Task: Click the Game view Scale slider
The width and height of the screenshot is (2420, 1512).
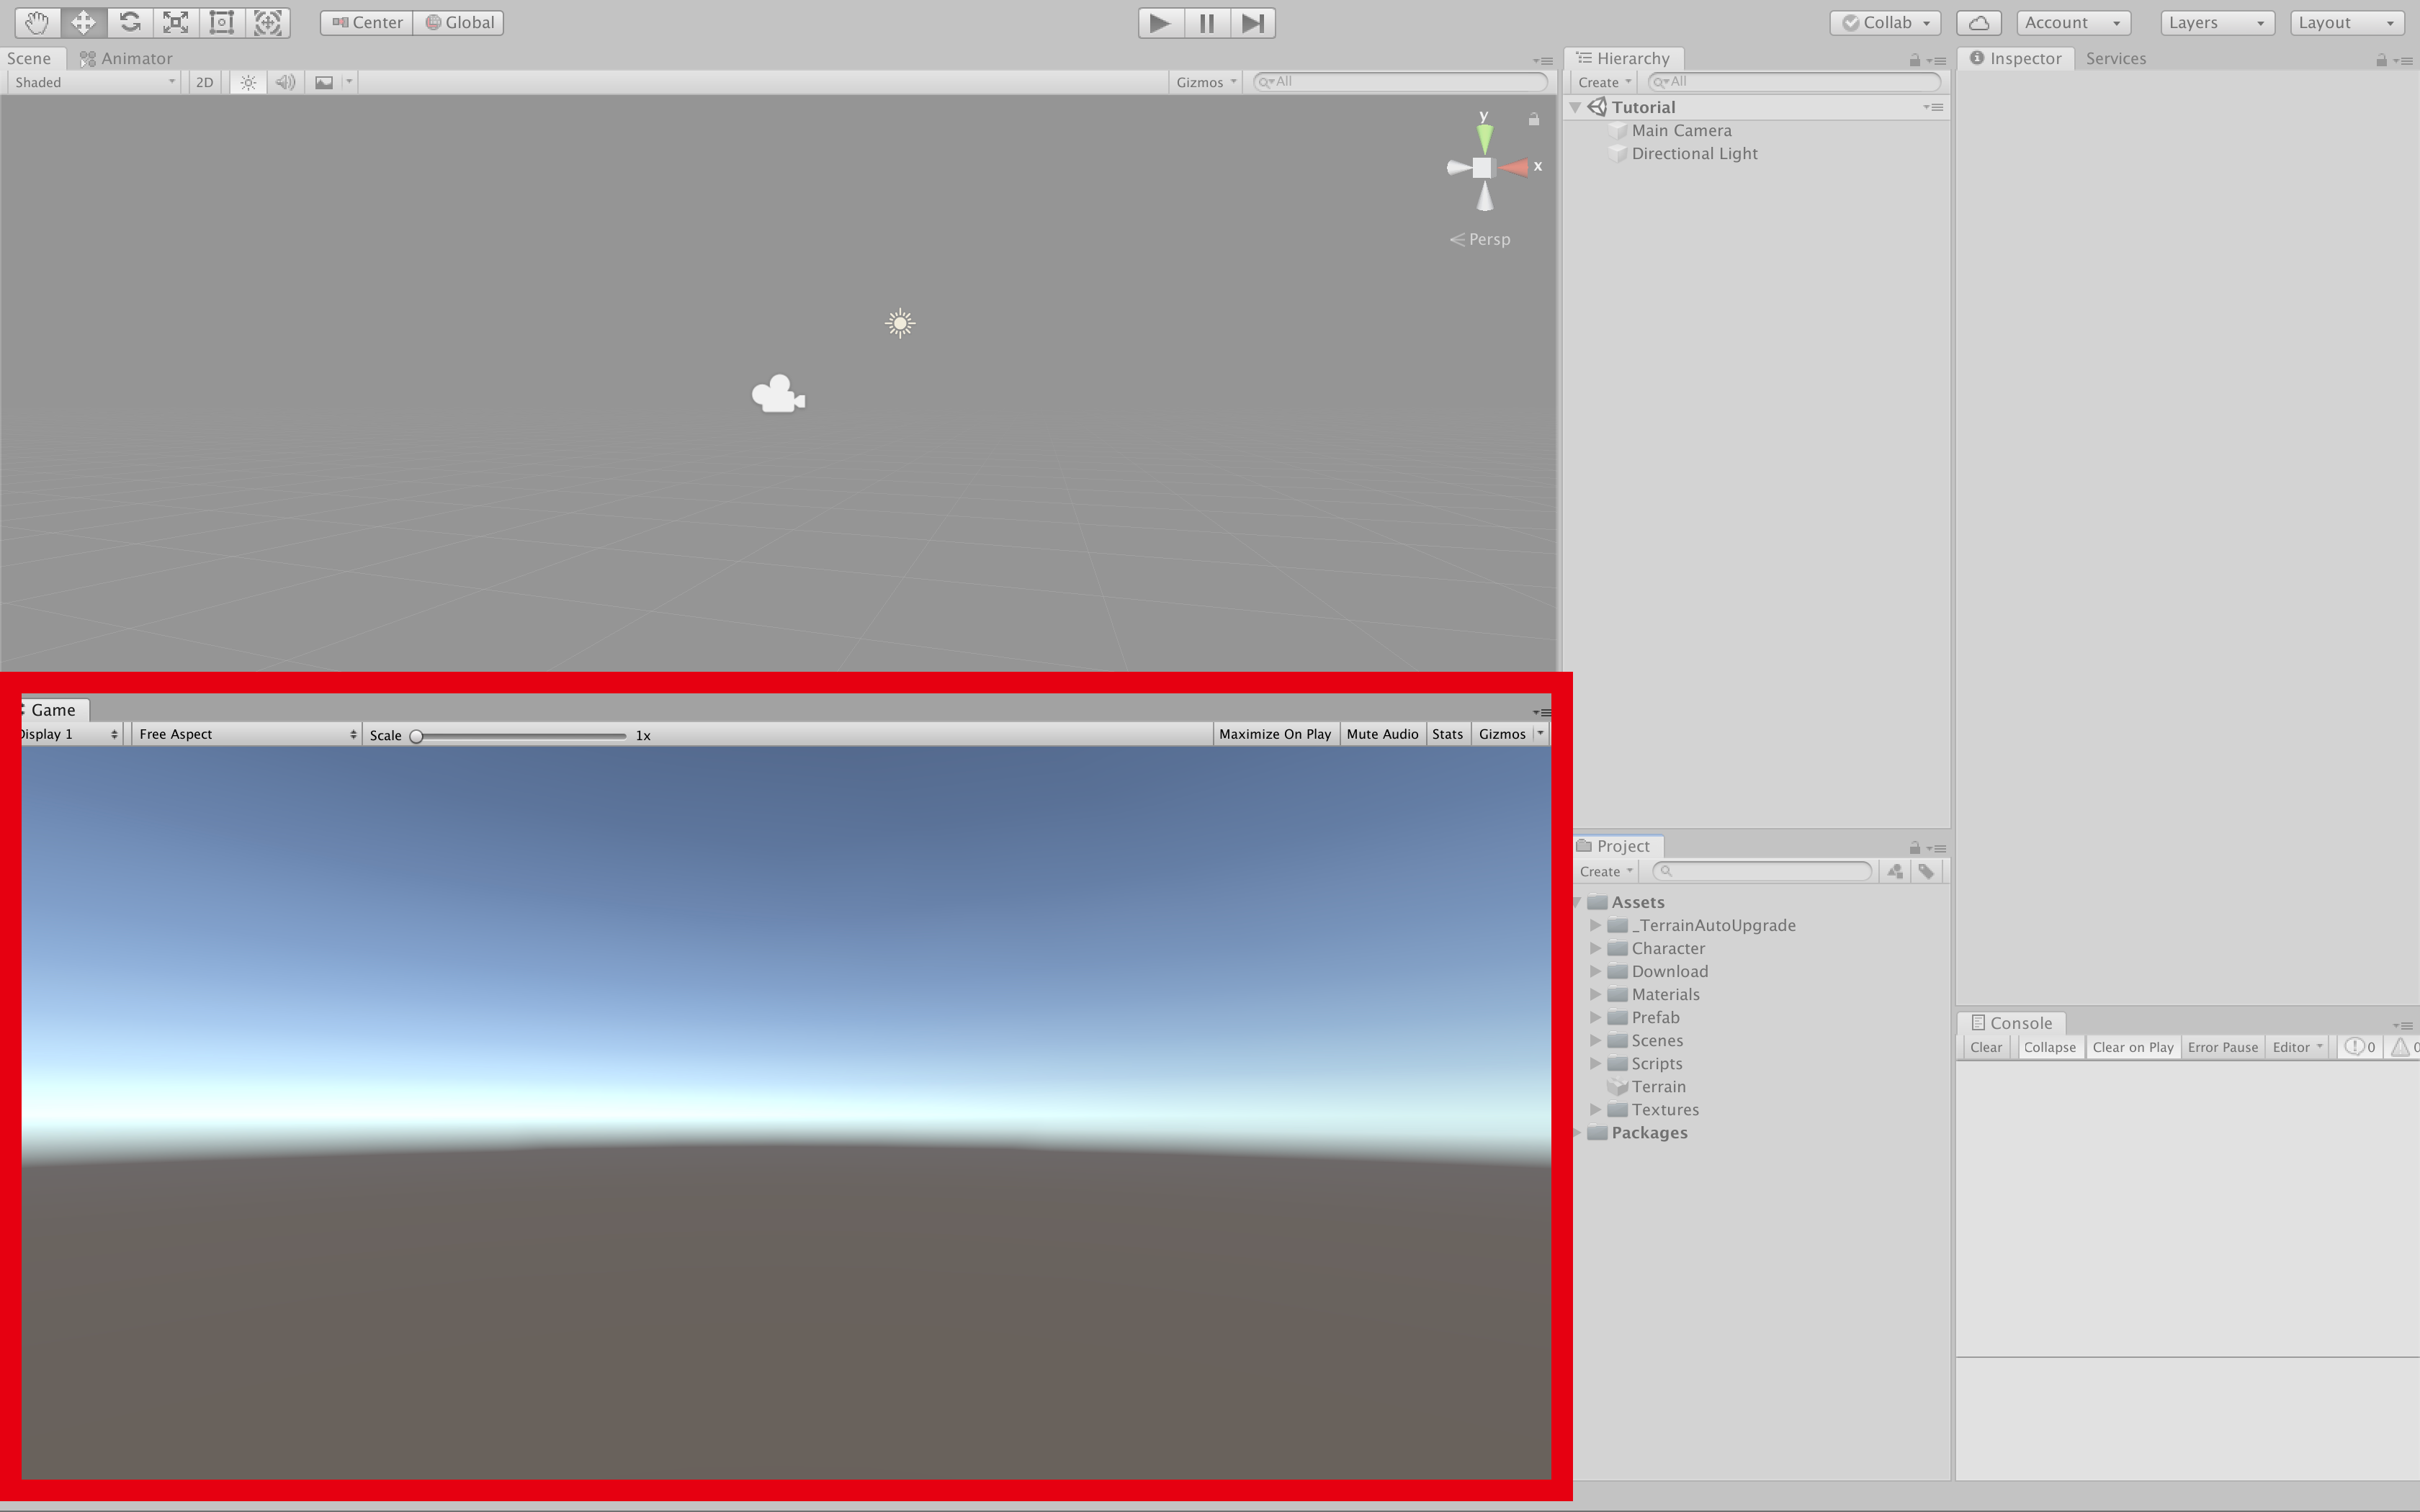Action: [x=520, y=735]
